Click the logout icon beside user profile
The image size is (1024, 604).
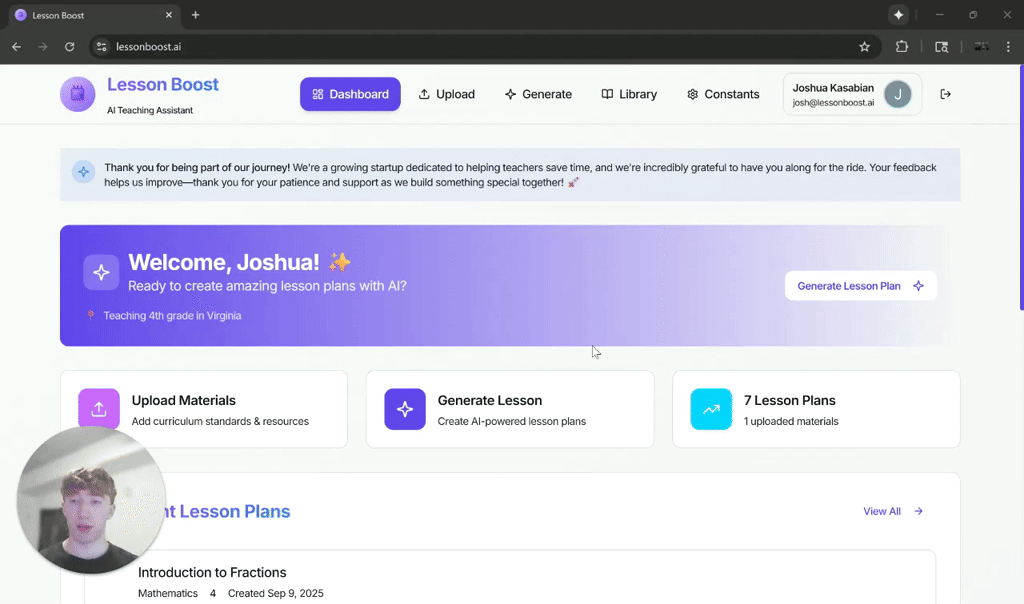(x=945, y=94)
